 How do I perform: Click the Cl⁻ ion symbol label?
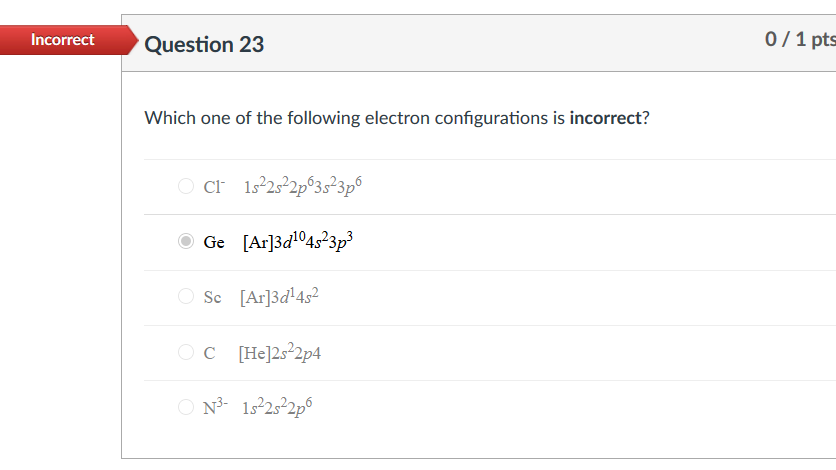214,186
